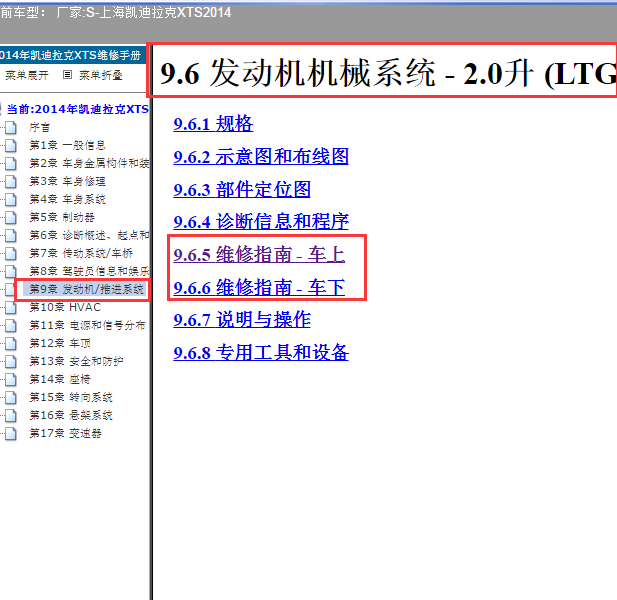Click the 菜单展开 menu expand button
Screen dimensions: 617x600
click(26, 75)
